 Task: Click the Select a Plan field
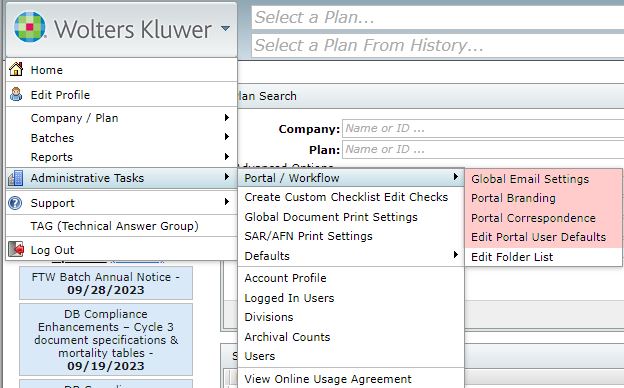[x=438, y=18]
